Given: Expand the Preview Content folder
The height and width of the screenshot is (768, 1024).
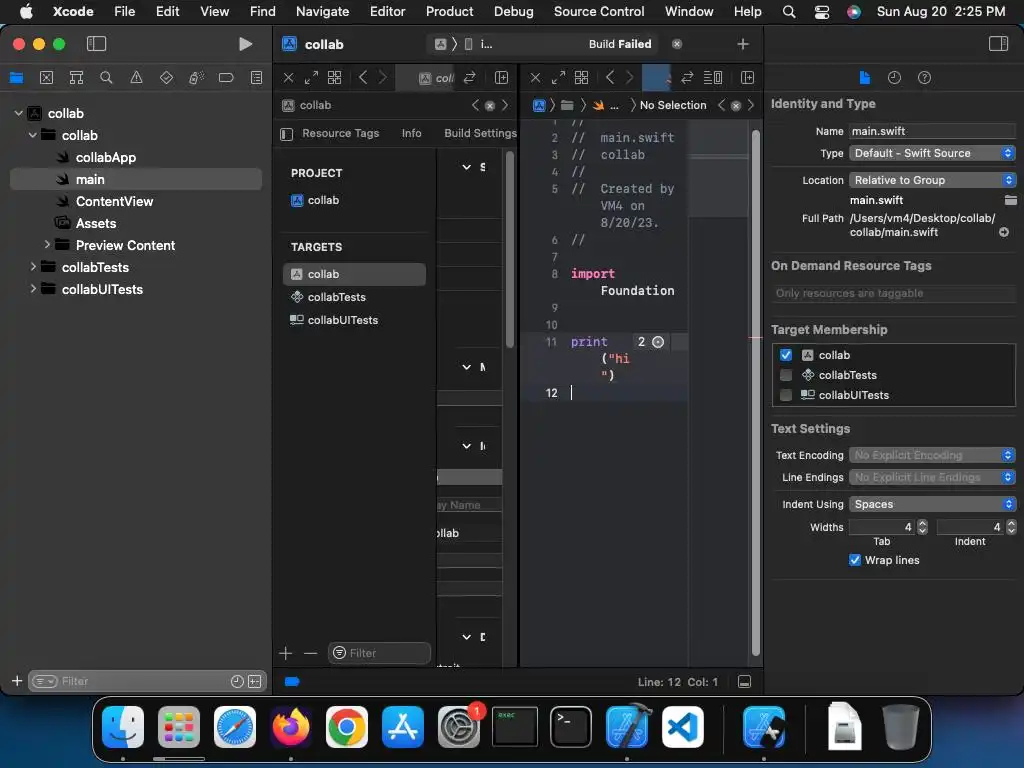Looking at the screenshot, I should pos(47,244).
